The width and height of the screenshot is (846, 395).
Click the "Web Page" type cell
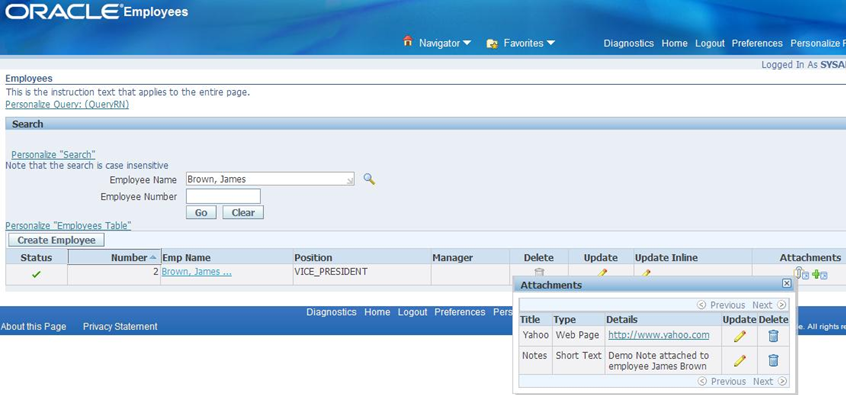pos(577,335)
